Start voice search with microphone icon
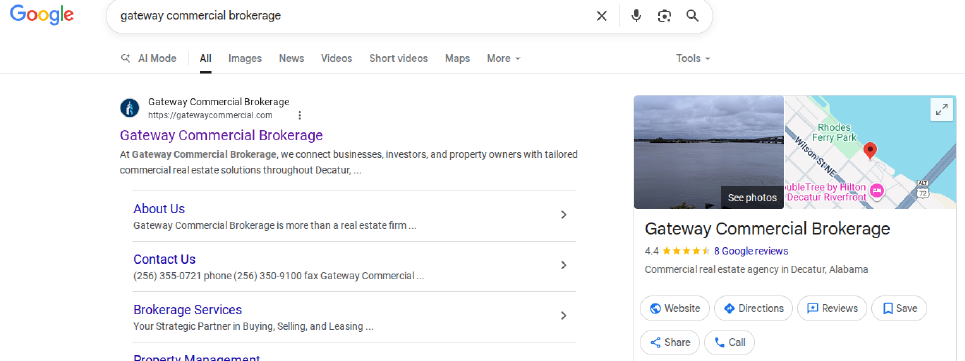The image size is (965, 361). (636, 16)
